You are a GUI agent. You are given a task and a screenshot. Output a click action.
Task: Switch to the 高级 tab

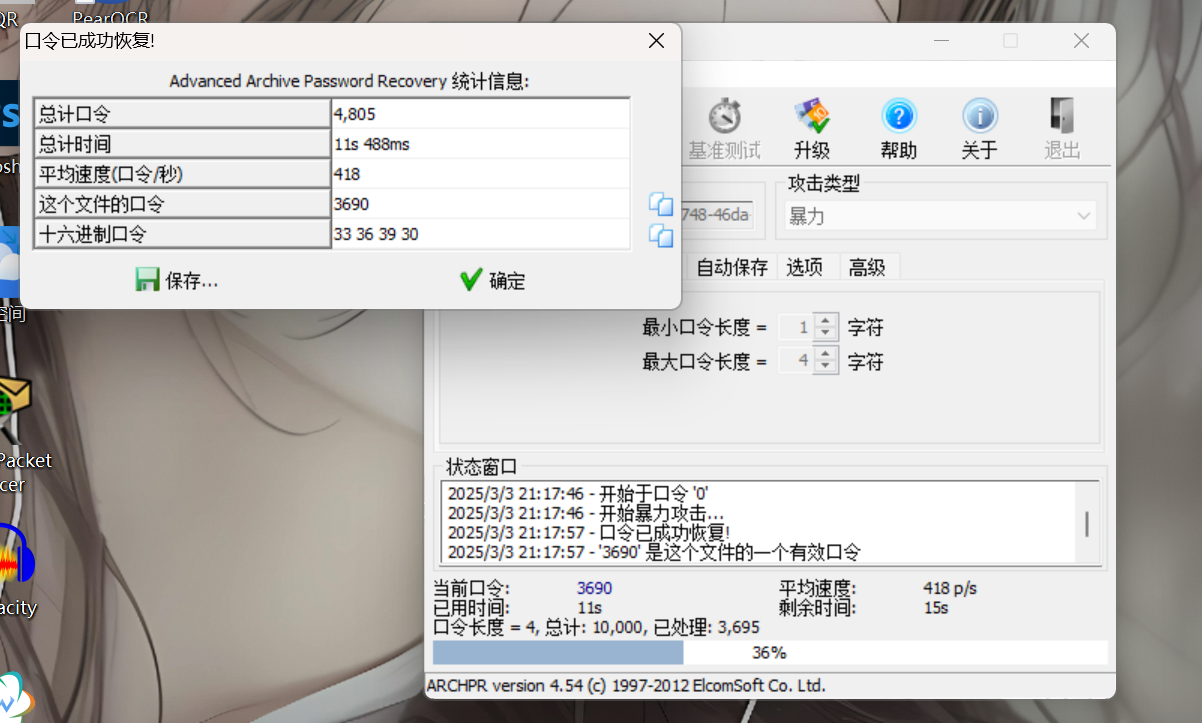click(867, 267)
